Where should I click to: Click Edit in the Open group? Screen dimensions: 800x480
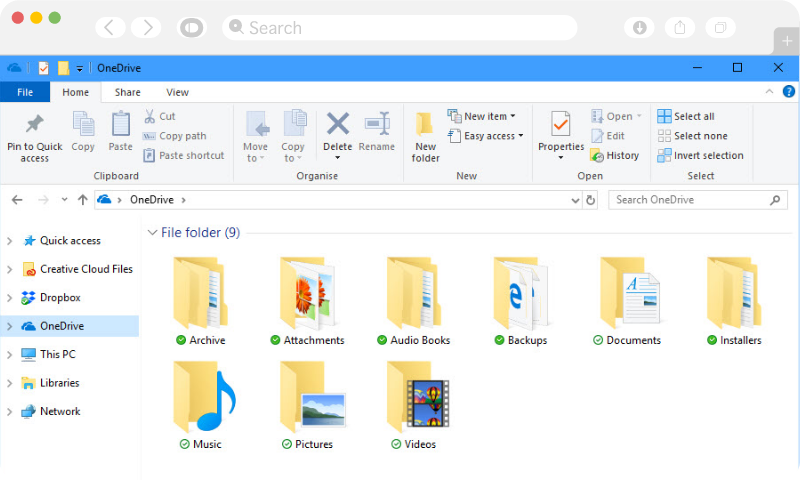point(608,136)
